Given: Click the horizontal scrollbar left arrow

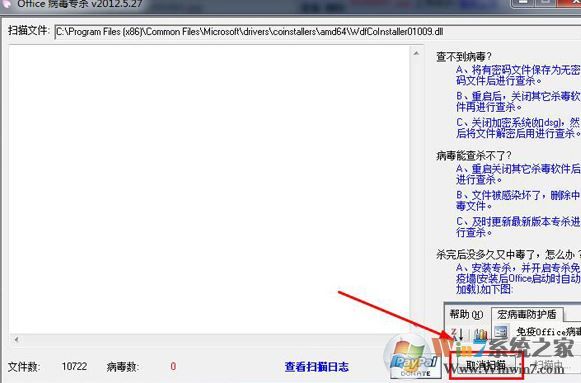Looking at the screenshot, I should (x=16, y=339).
